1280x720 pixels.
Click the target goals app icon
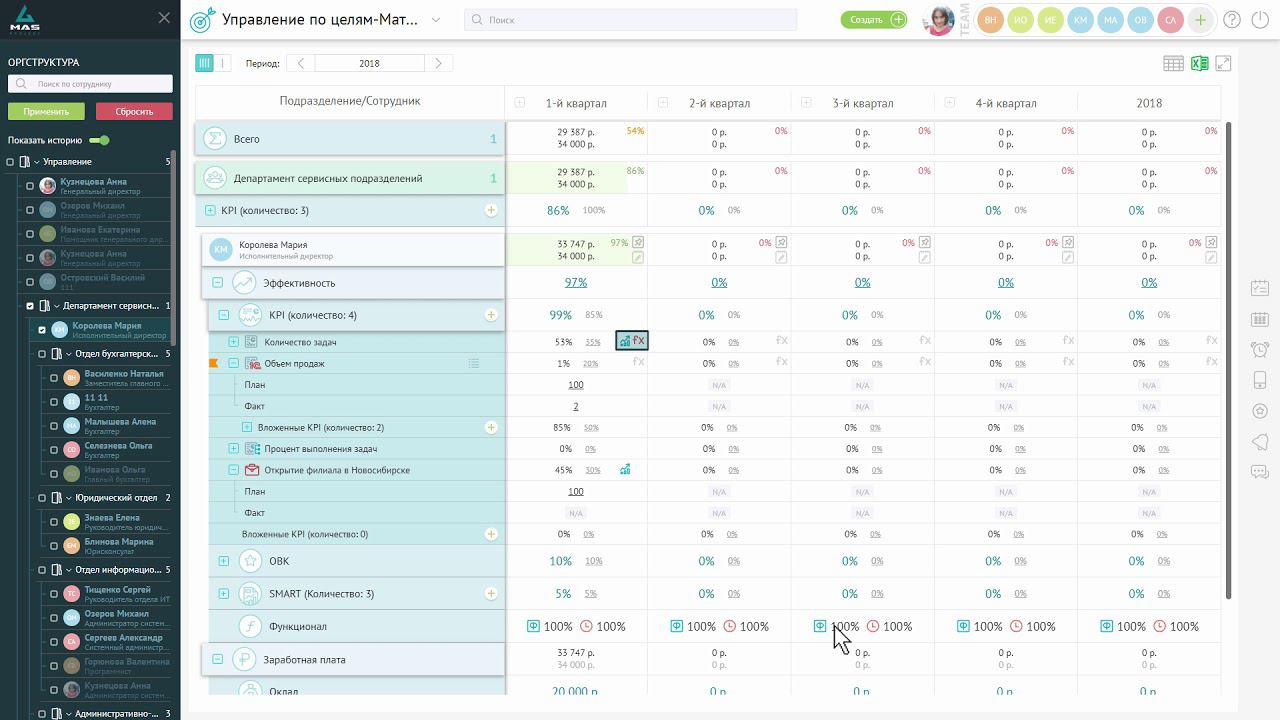coord(202,20)
